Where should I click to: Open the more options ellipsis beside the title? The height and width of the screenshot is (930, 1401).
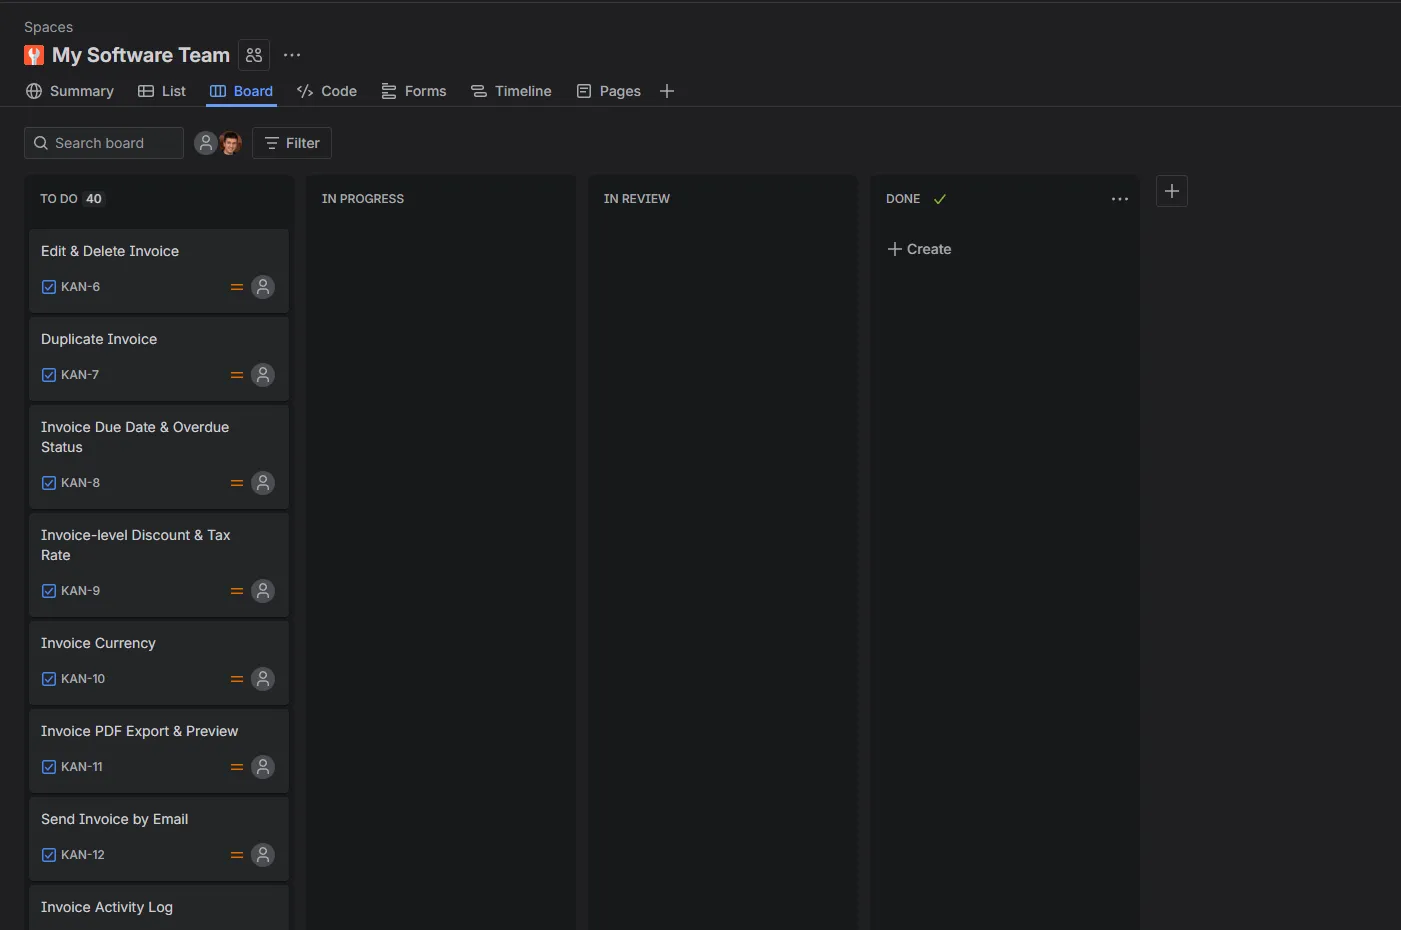click(x=292, y=55)
